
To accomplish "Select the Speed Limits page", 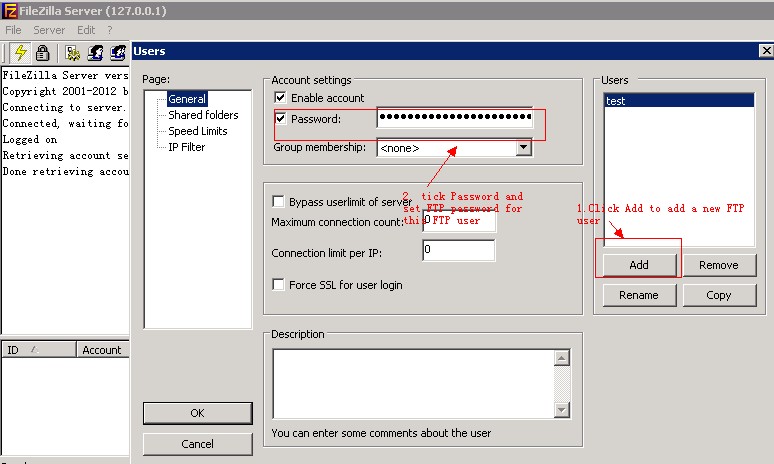I will point(197,131).
